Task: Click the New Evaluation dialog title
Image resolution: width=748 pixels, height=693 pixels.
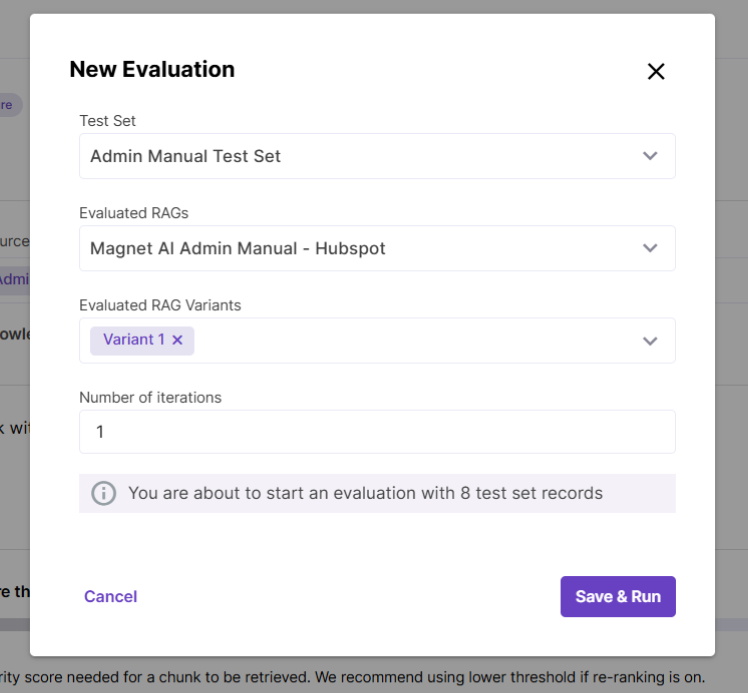Action: pyautogui.click(x=152, y=69)
